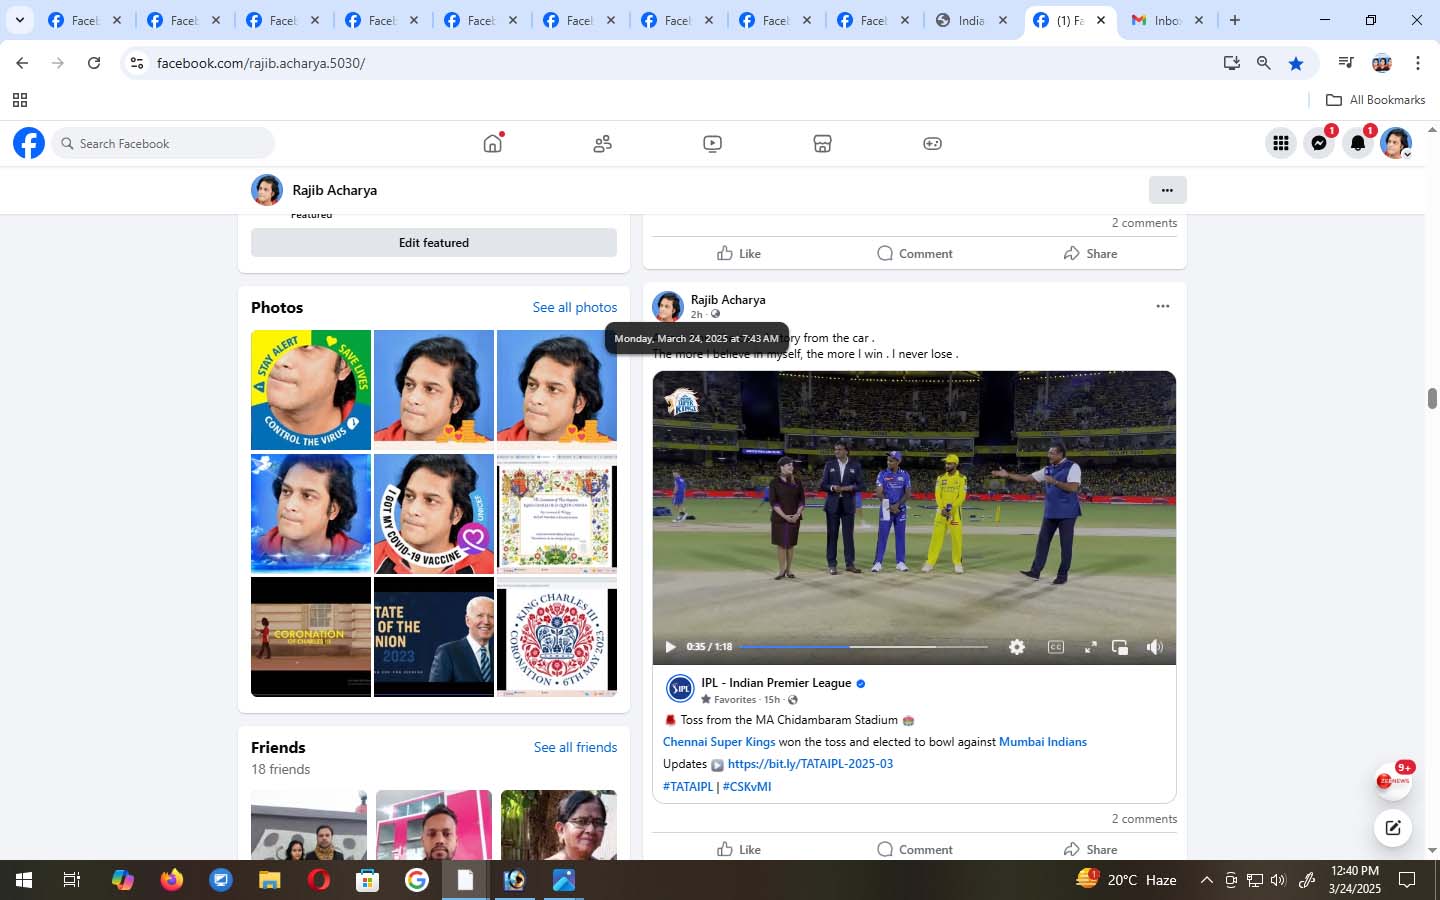
Task: Open the Chennai Super Kings link
Action: coord(719,742)
